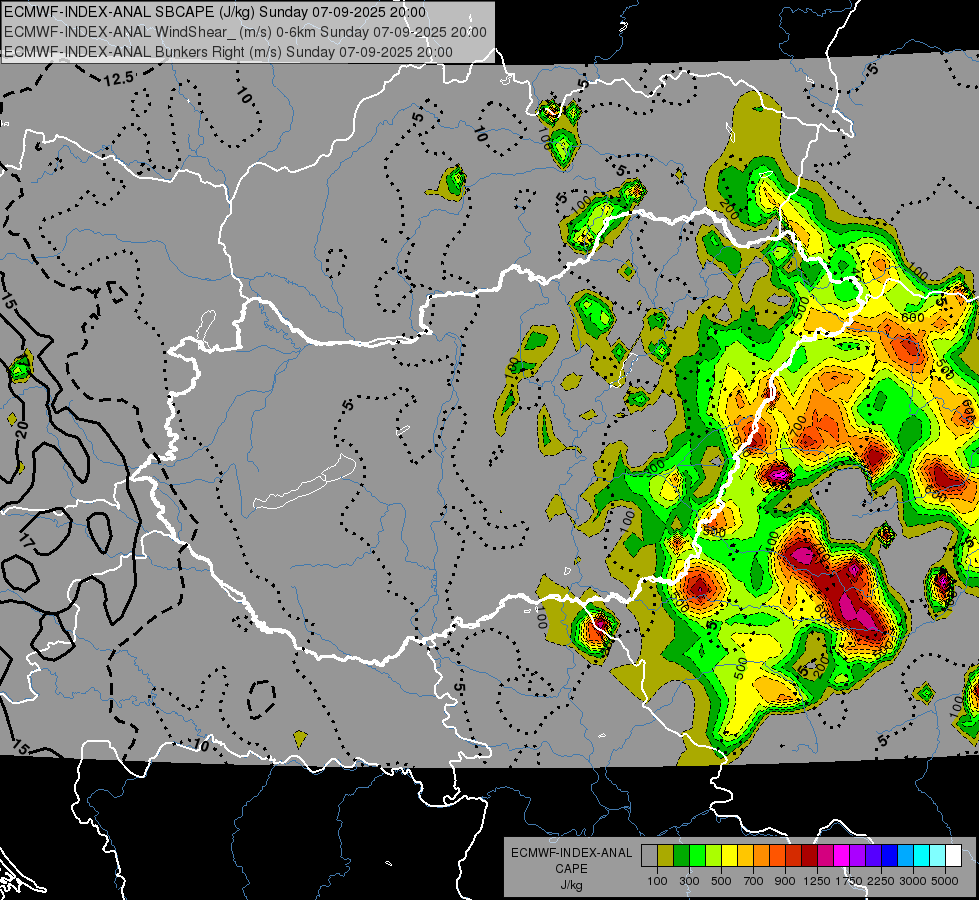This screenshot has width=979, height=900.
Task: Click the pure yellow legend swatch
Action: click(729, 855)
